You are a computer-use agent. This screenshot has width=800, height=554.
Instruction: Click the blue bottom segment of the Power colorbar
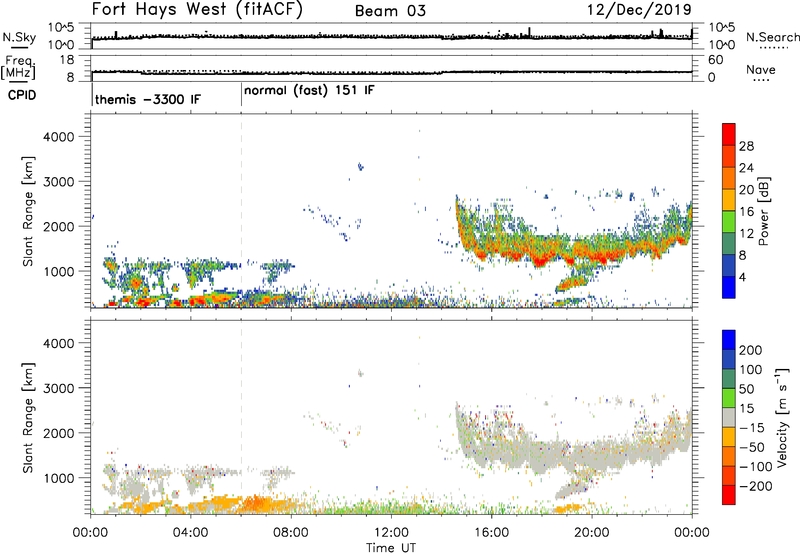point(729,287)
